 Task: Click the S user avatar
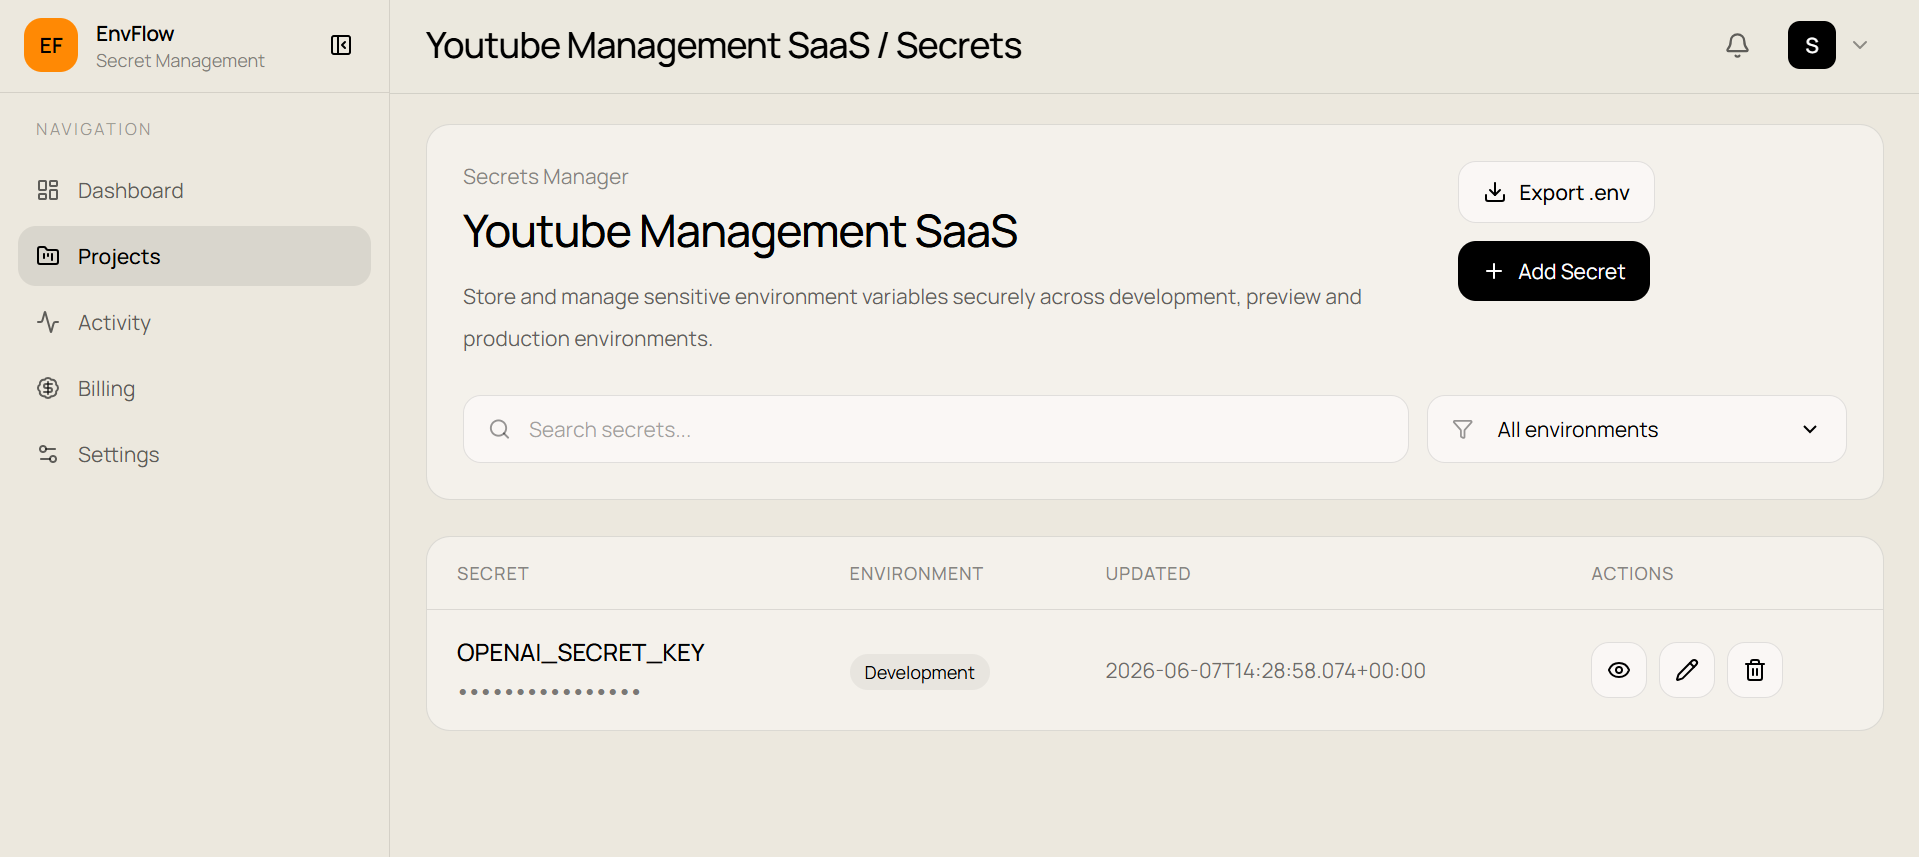point(1811,45)
